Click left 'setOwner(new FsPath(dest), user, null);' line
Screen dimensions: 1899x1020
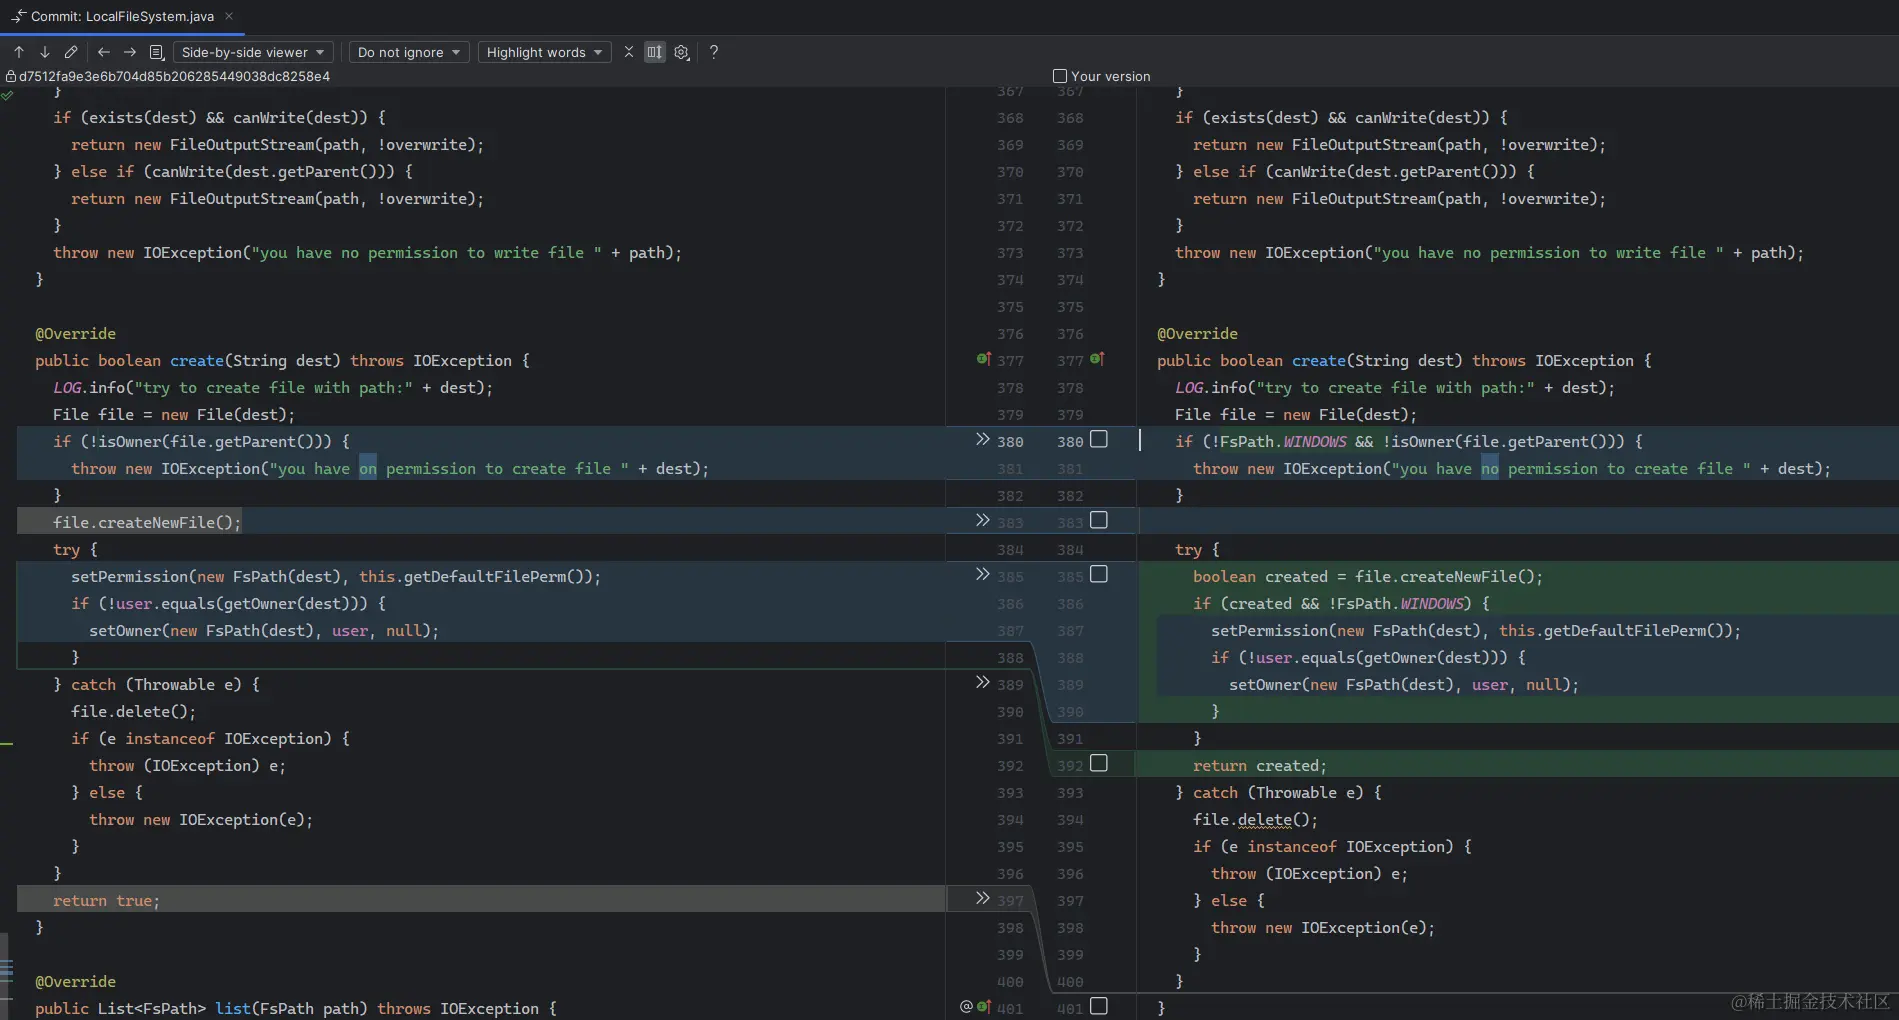pyautogui.click(x=264, y=630)
